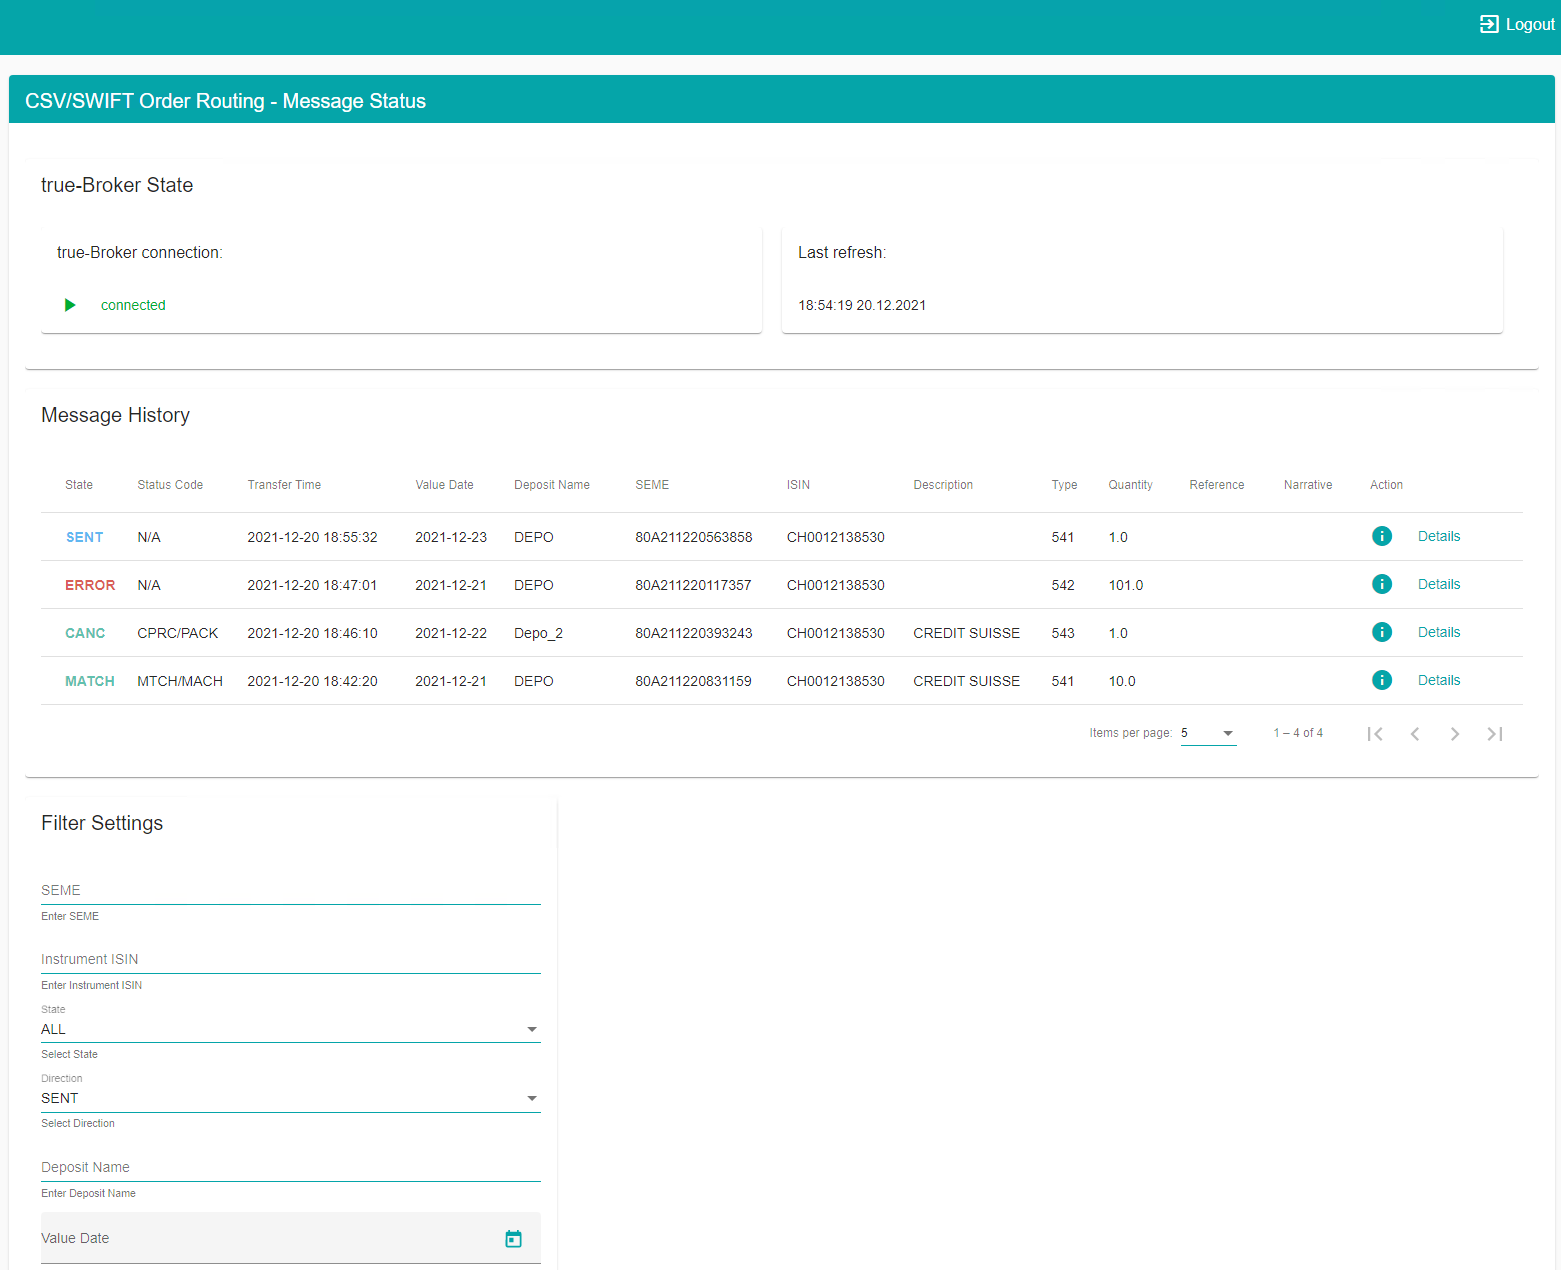
Task: Open Details link for ERROR message
Action: [x=1439, y=585]
